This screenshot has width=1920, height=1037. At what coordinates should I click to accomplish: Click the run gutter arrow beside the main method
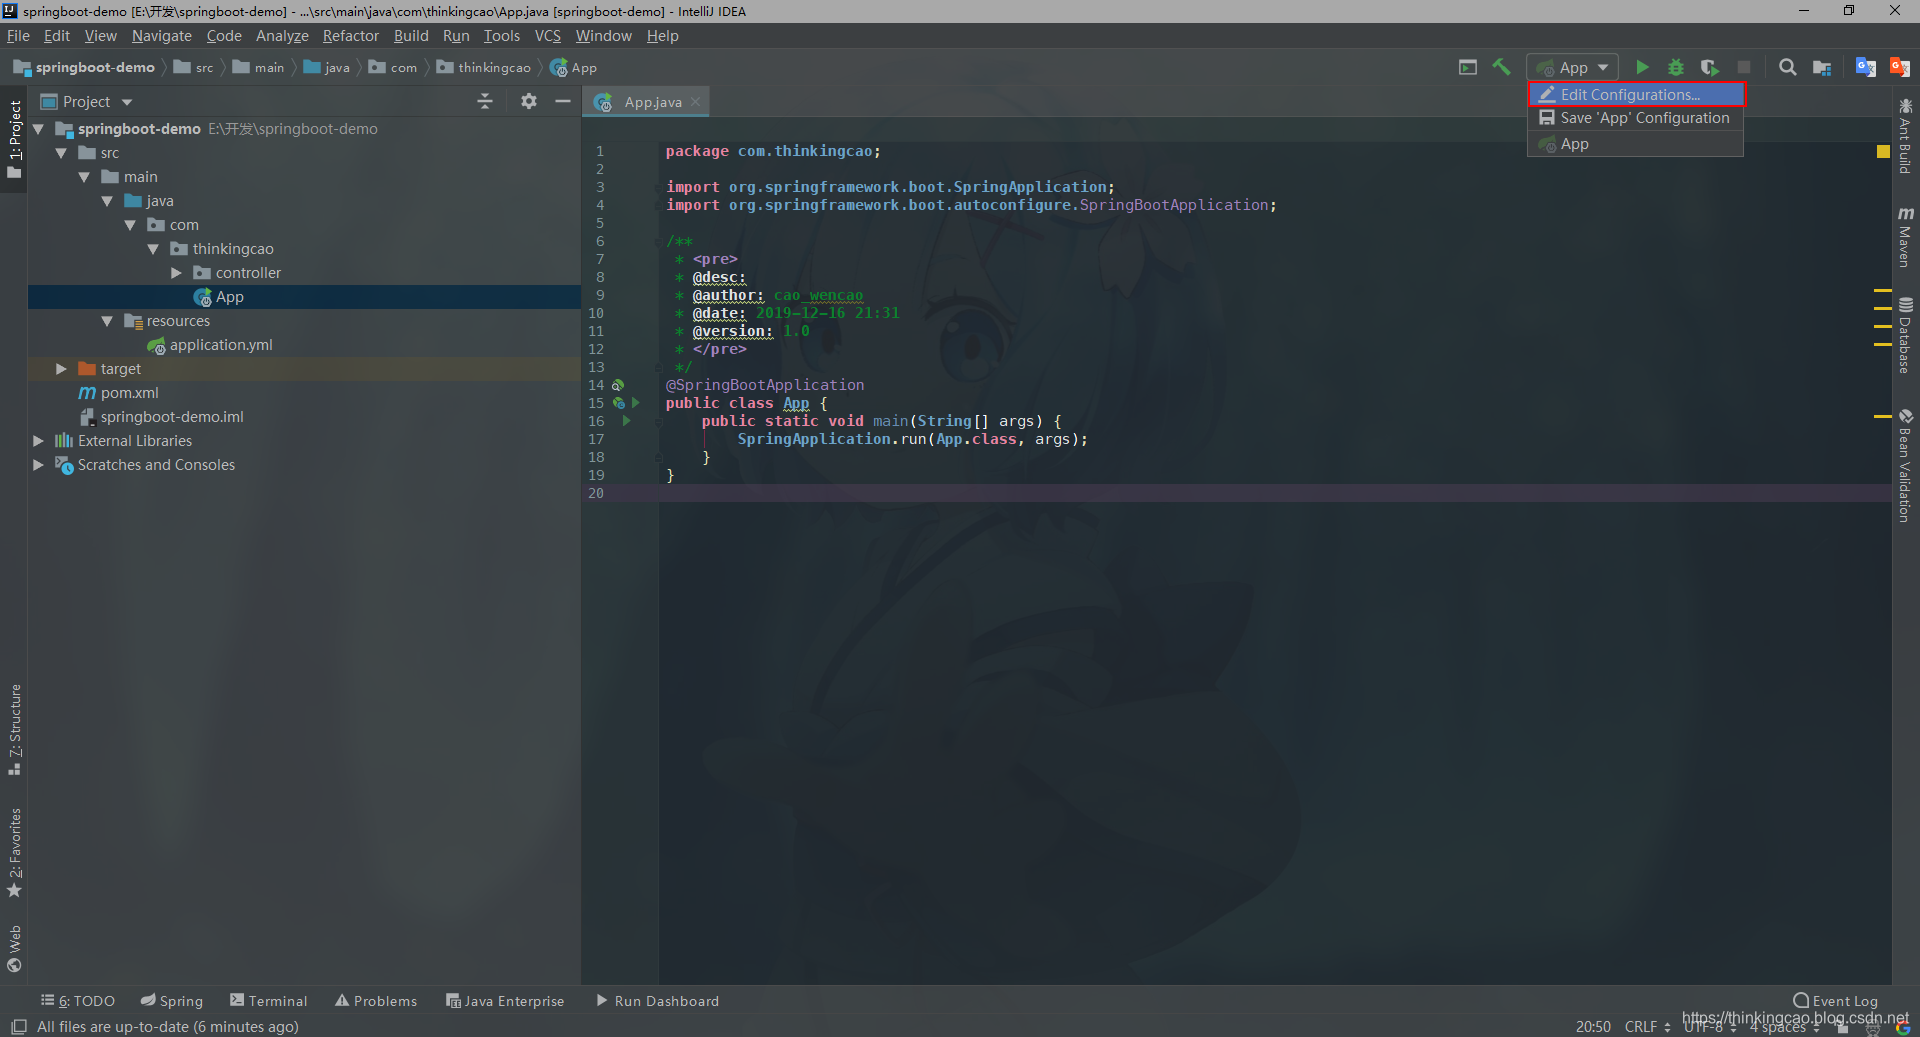pyautogui.click(x=627, y=421)
